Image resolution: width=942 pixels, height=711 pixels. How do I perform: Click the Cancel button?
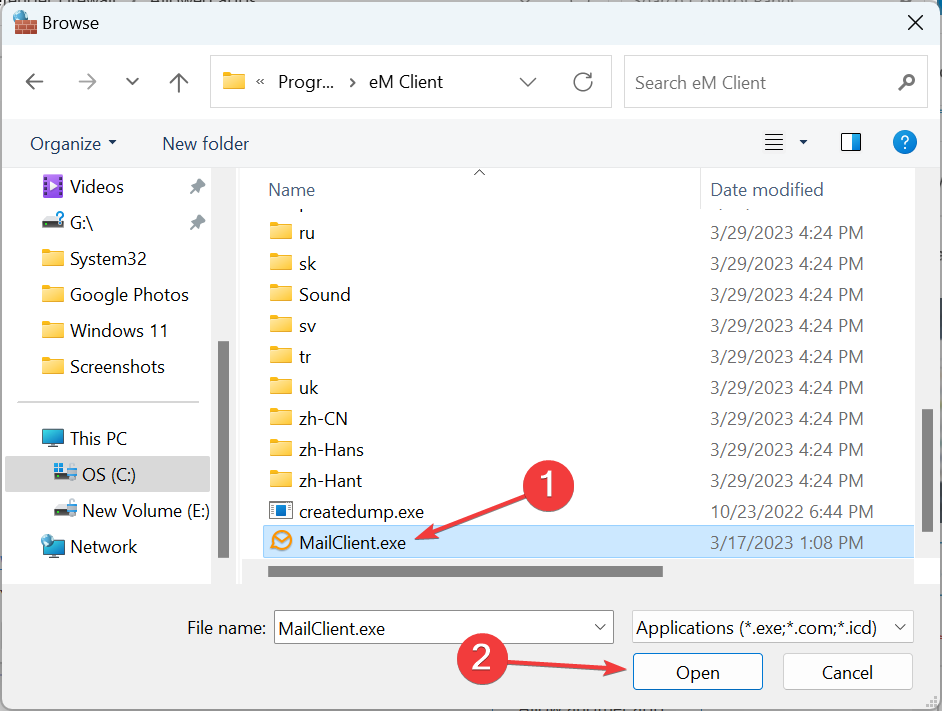(848, 672)
